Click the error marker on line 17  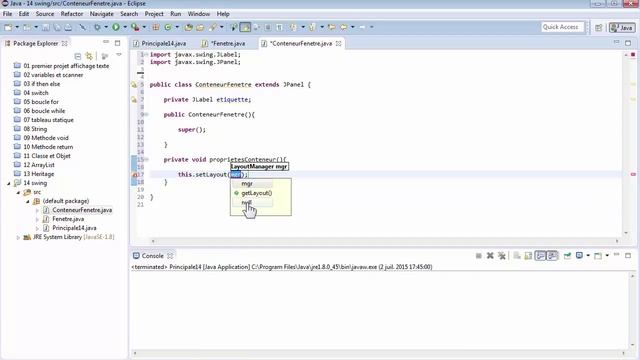134,175
